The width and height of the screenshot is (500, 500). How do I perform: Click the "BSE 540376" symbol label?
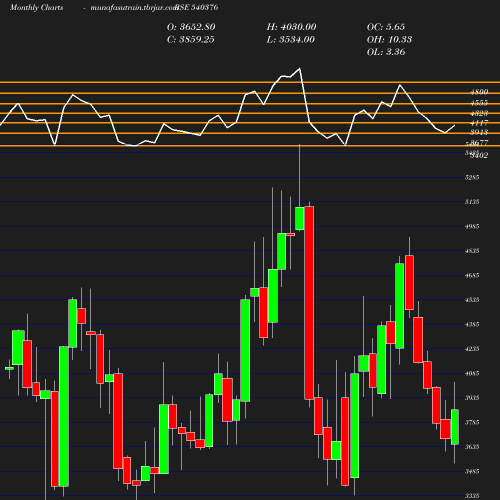click(x=197, y=7)
